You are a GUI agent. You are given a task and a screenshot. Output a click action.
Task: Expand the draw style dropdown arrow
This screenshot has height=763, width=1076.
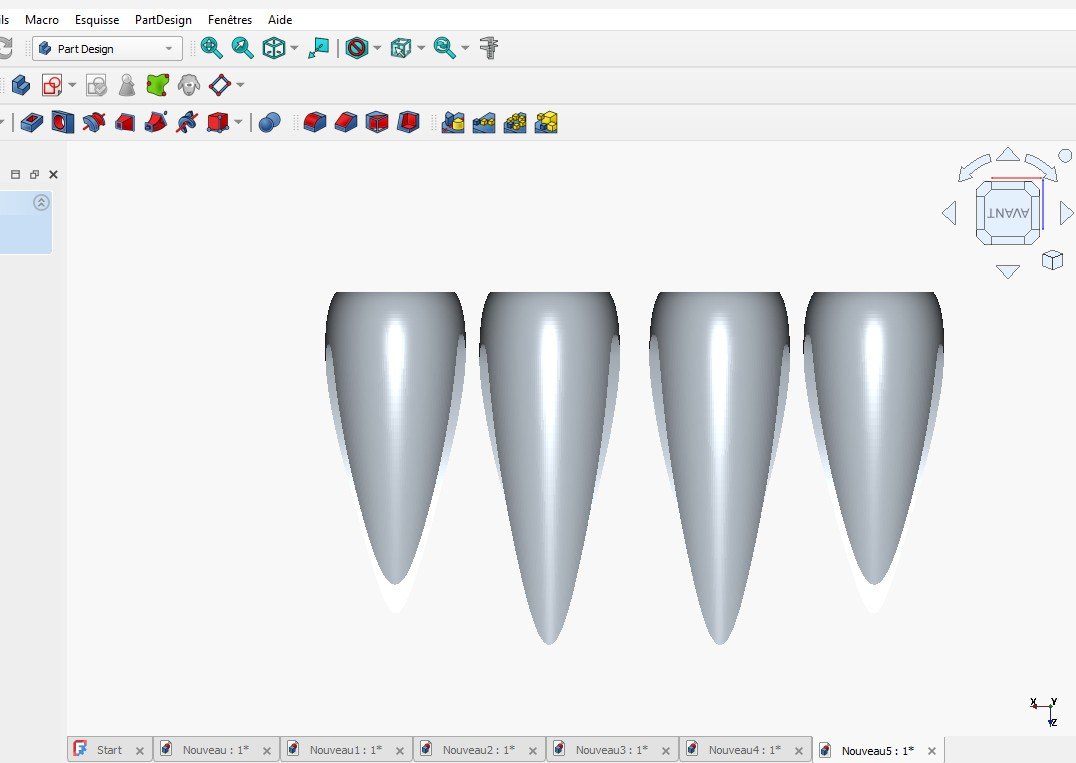point(378,49)
